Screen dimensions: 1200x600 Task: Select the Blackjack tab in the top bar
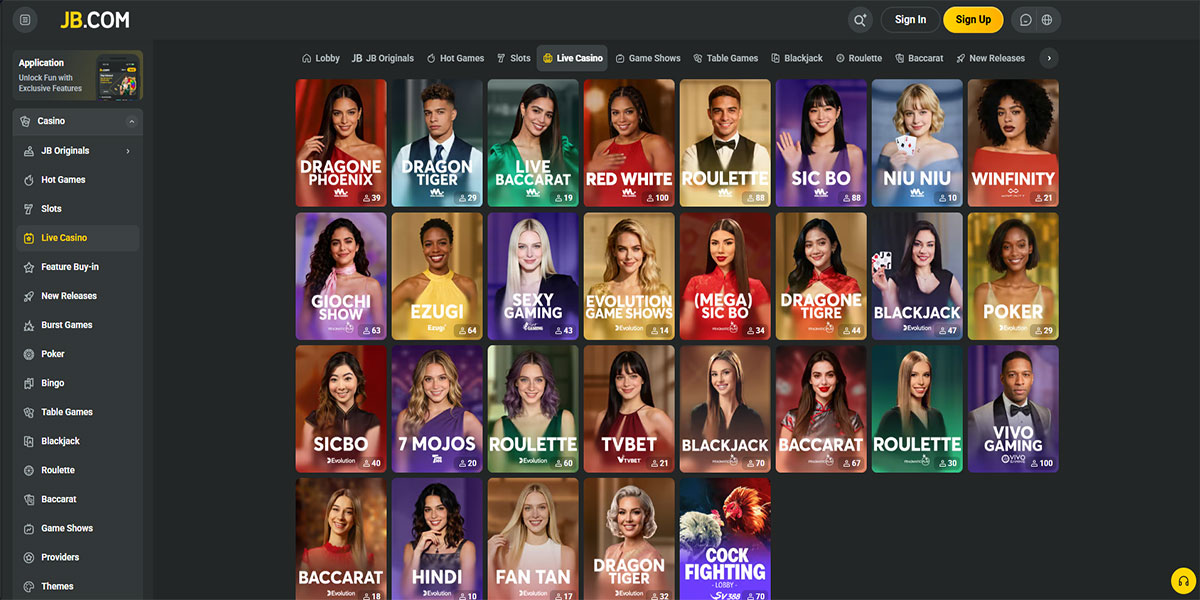(796, 58)
